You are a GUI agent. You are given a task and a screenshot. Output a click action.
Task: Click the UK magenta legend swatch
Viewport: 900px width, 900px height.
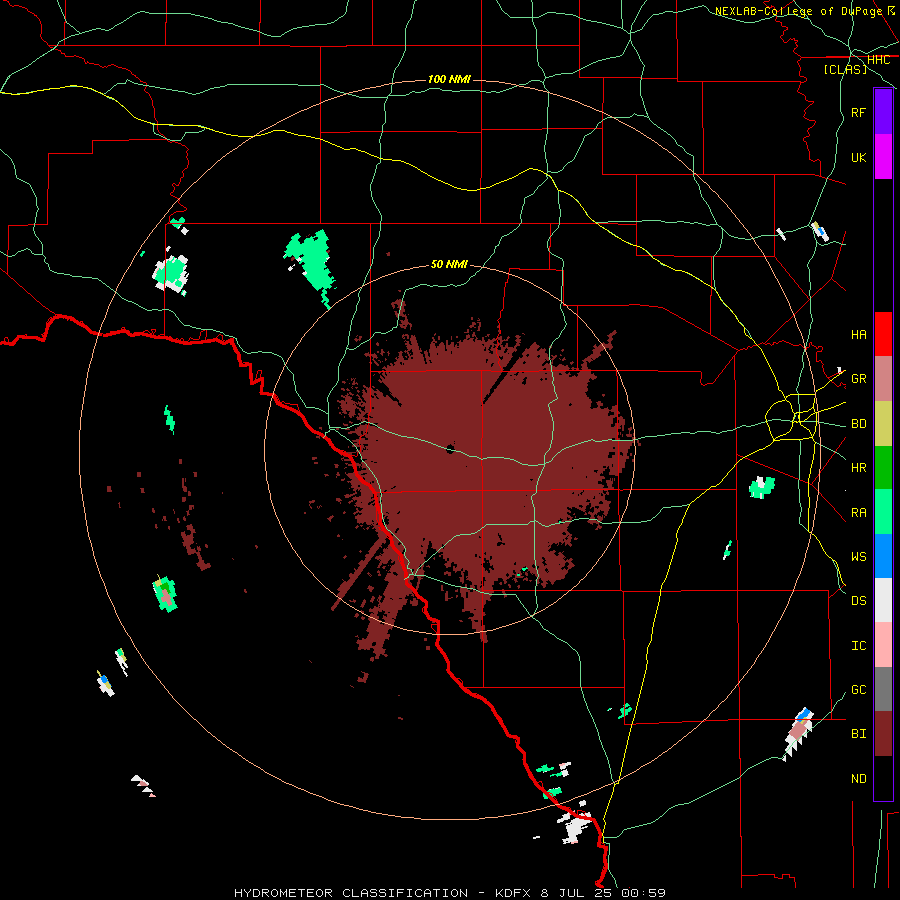(883, 157)
